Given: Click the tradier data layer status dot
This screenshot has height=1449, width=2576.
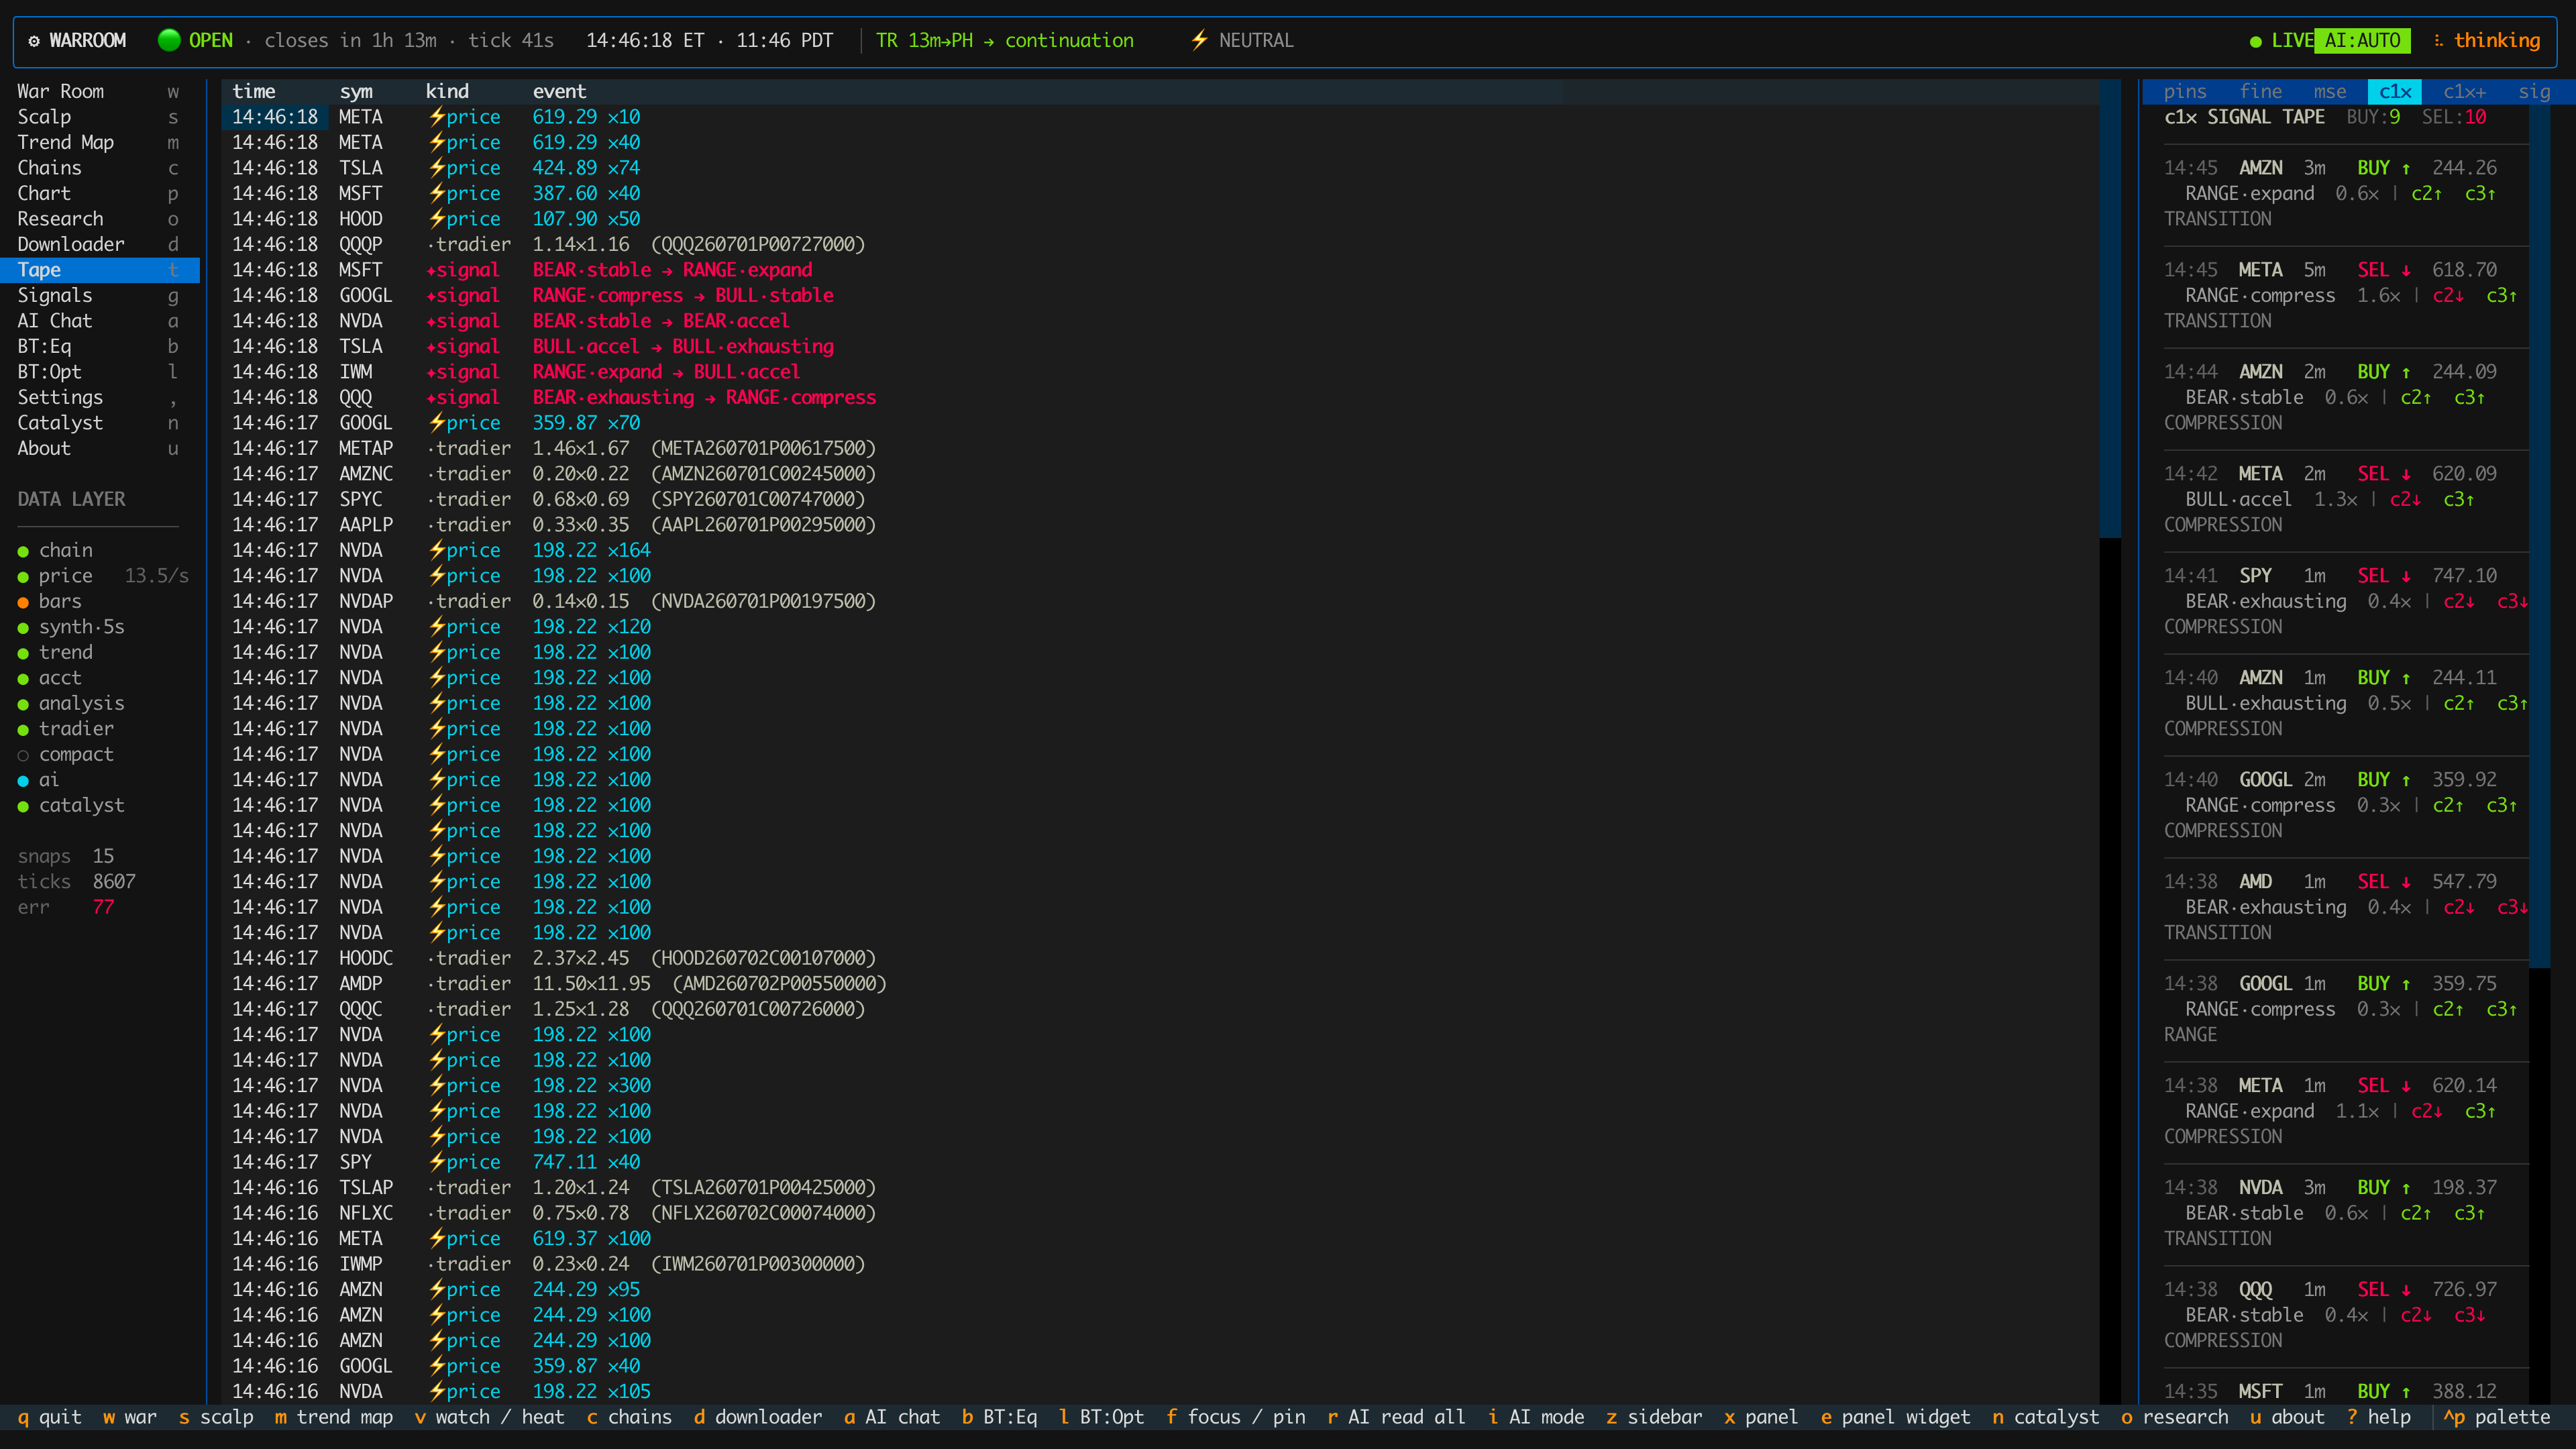Looking at the screenshot, I should point(23,730).
